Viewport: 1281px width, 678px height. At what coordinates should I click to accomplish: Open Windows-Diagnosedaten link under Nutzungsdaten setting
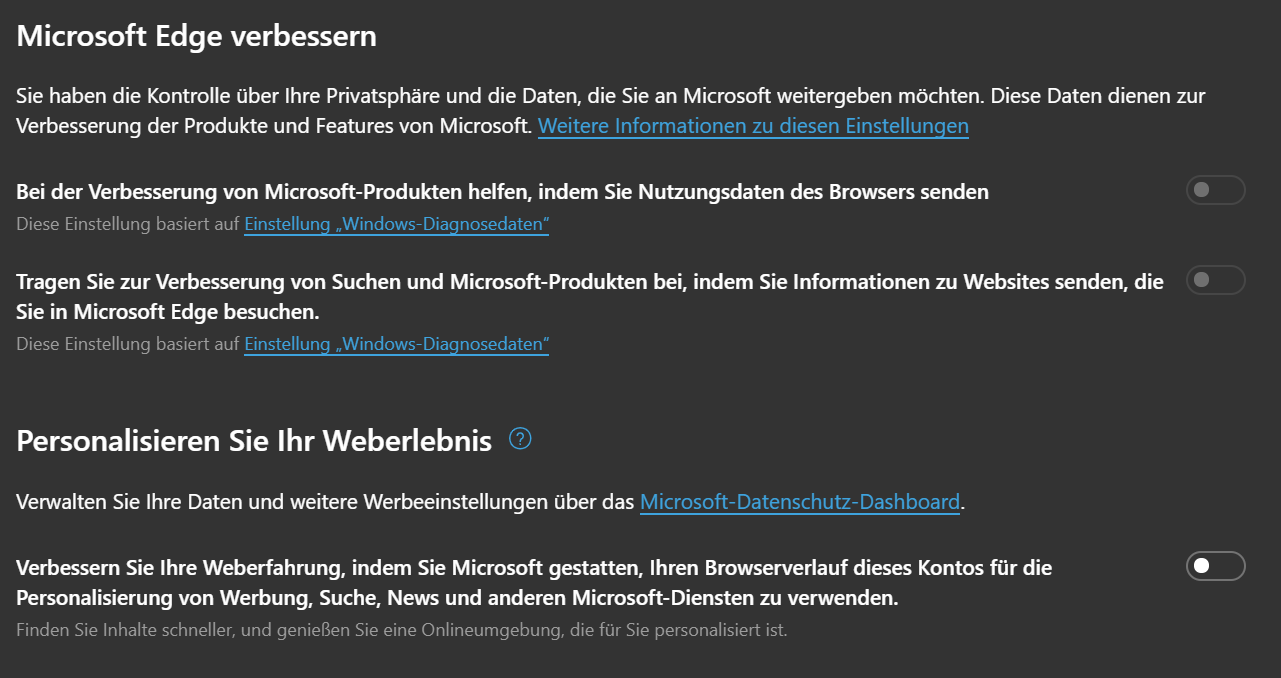click(x=397, y=224)
